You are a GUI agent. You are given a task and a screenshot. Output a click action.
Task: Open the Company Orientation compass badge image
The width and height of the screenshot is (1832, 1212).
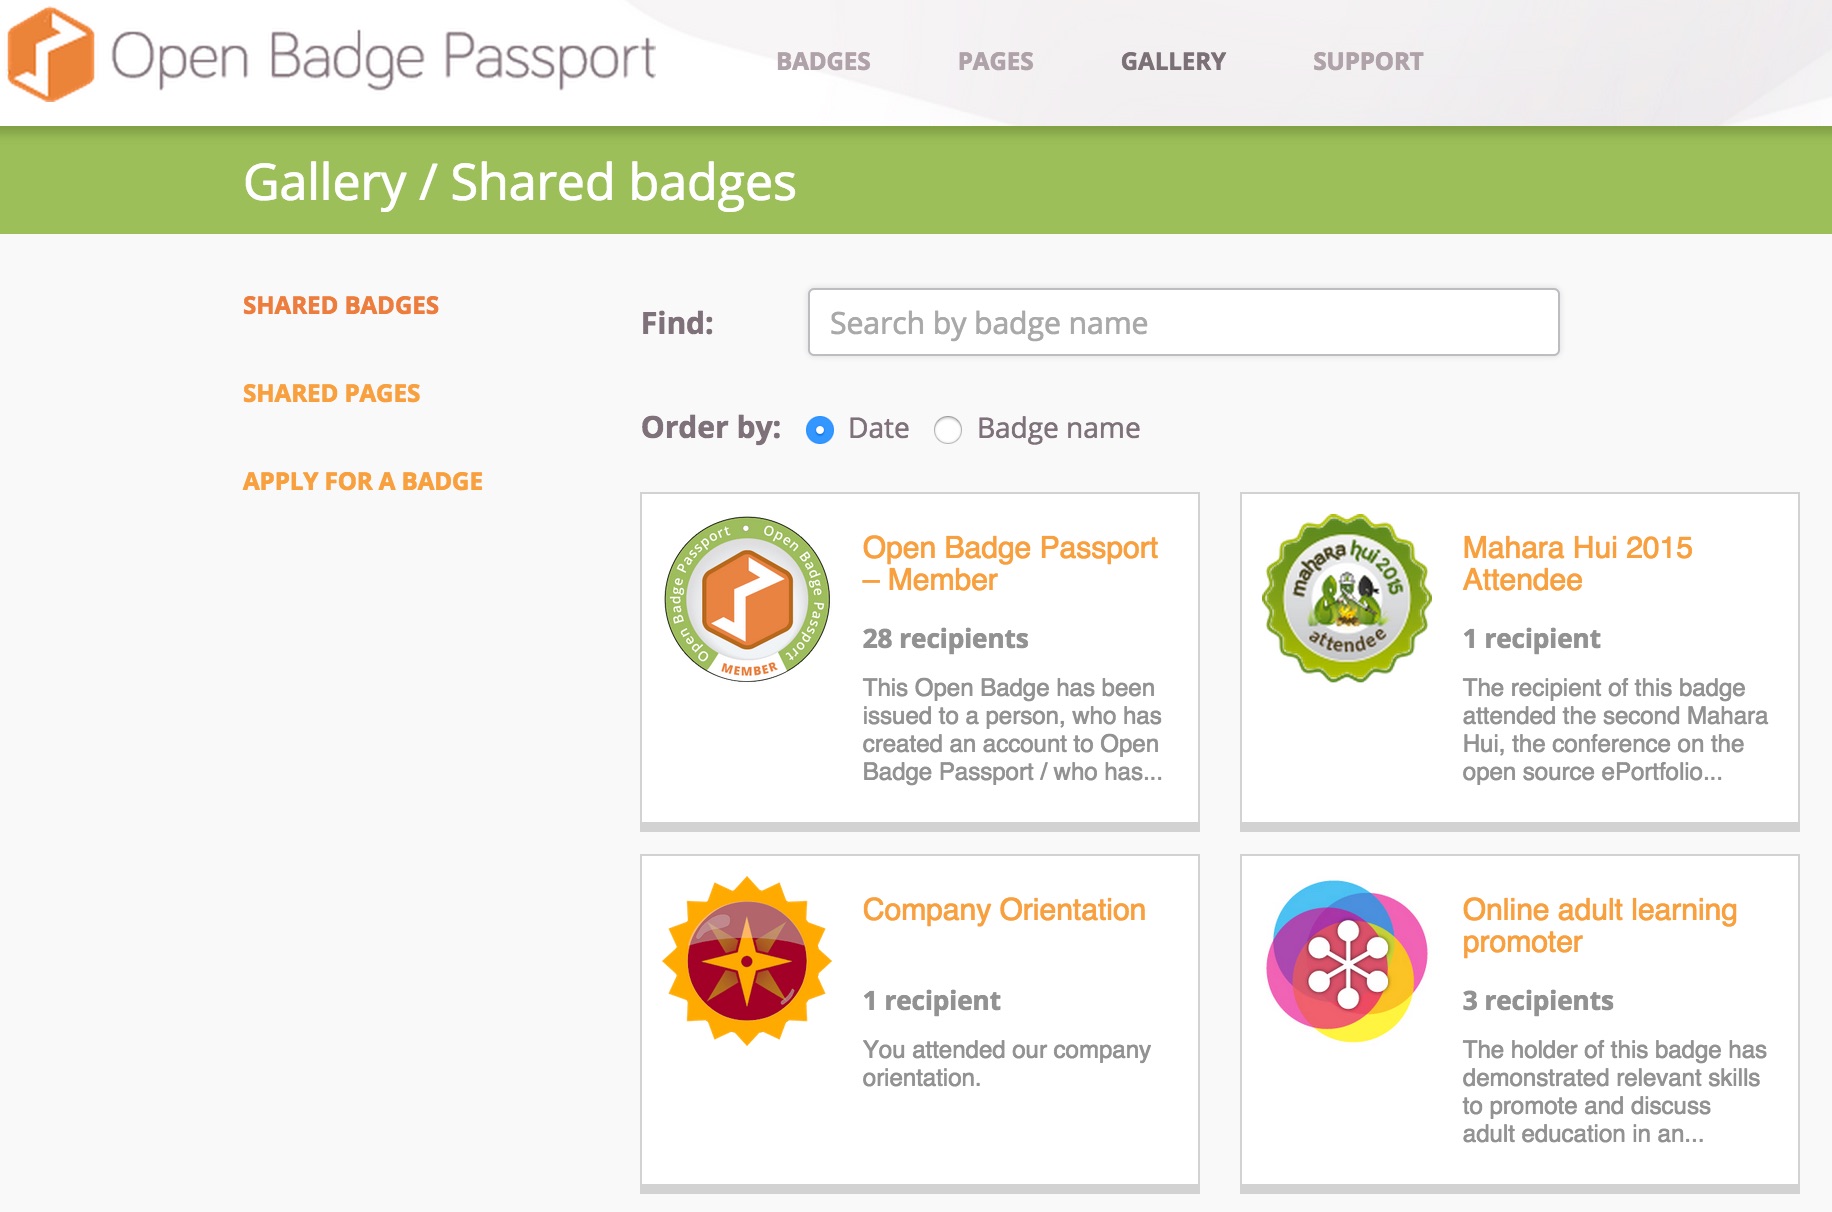click(747, 961)
